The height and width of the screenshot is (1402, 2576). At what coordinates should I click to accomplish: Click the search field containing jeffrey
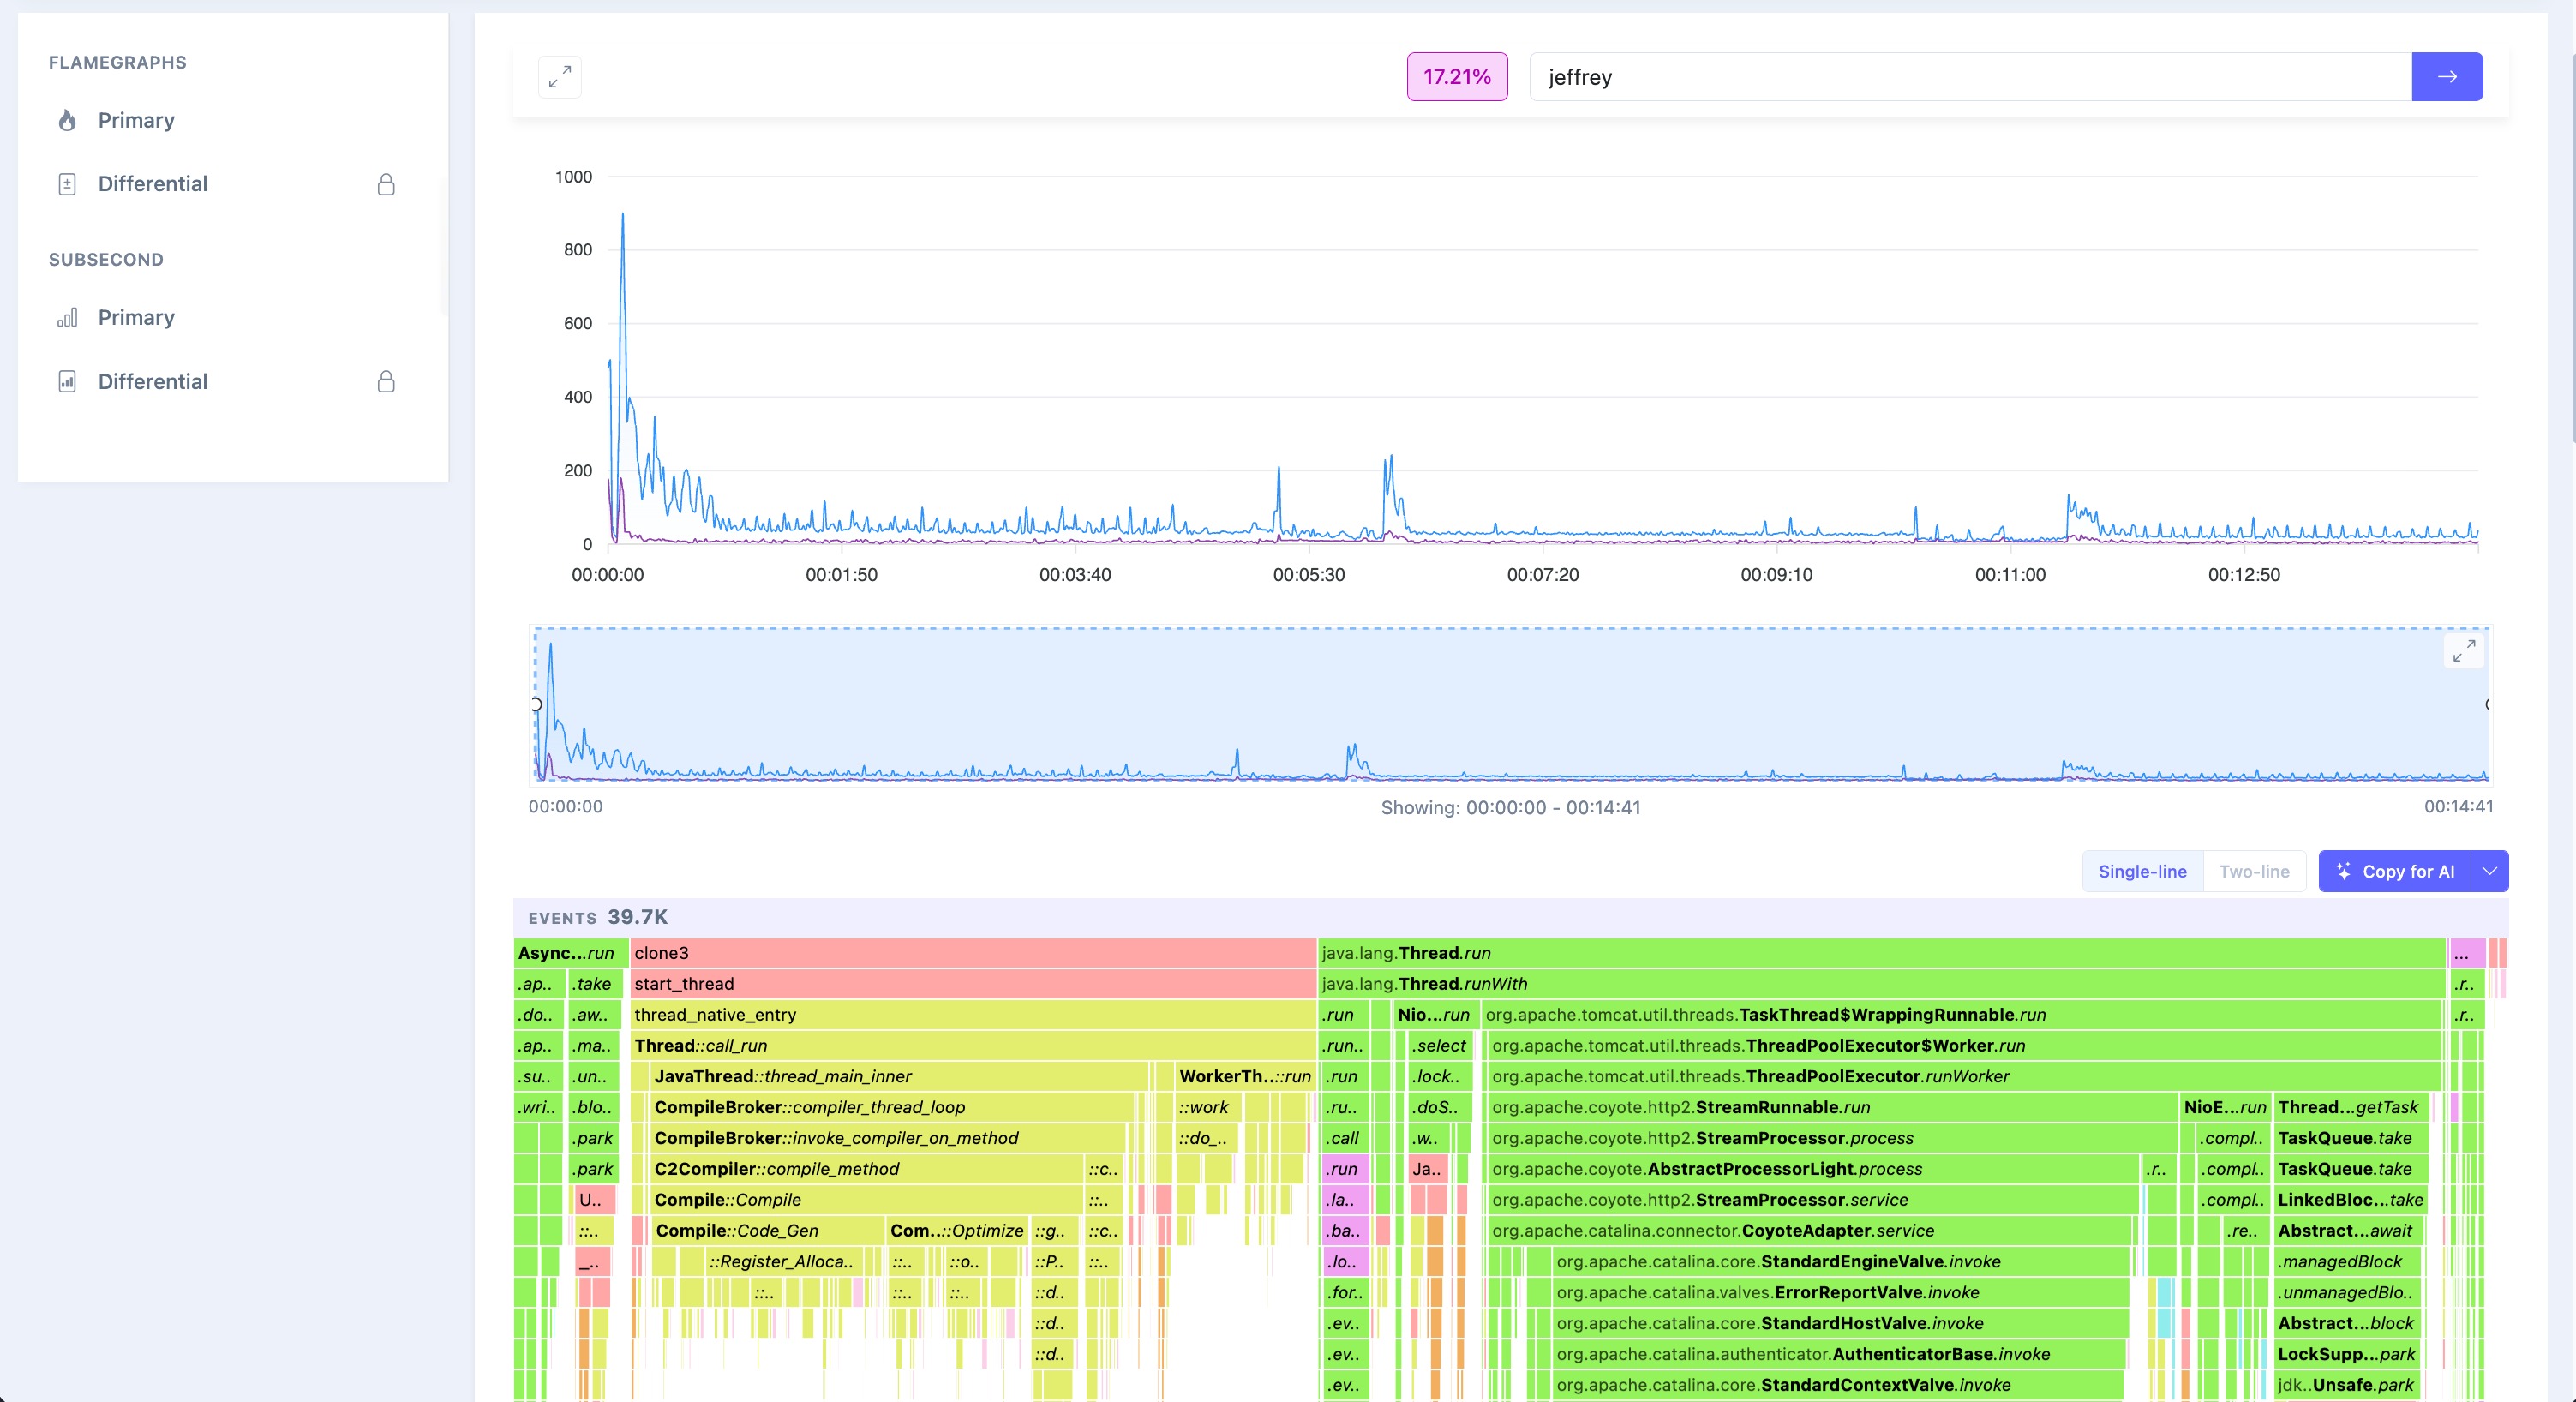coord(1970,77)
